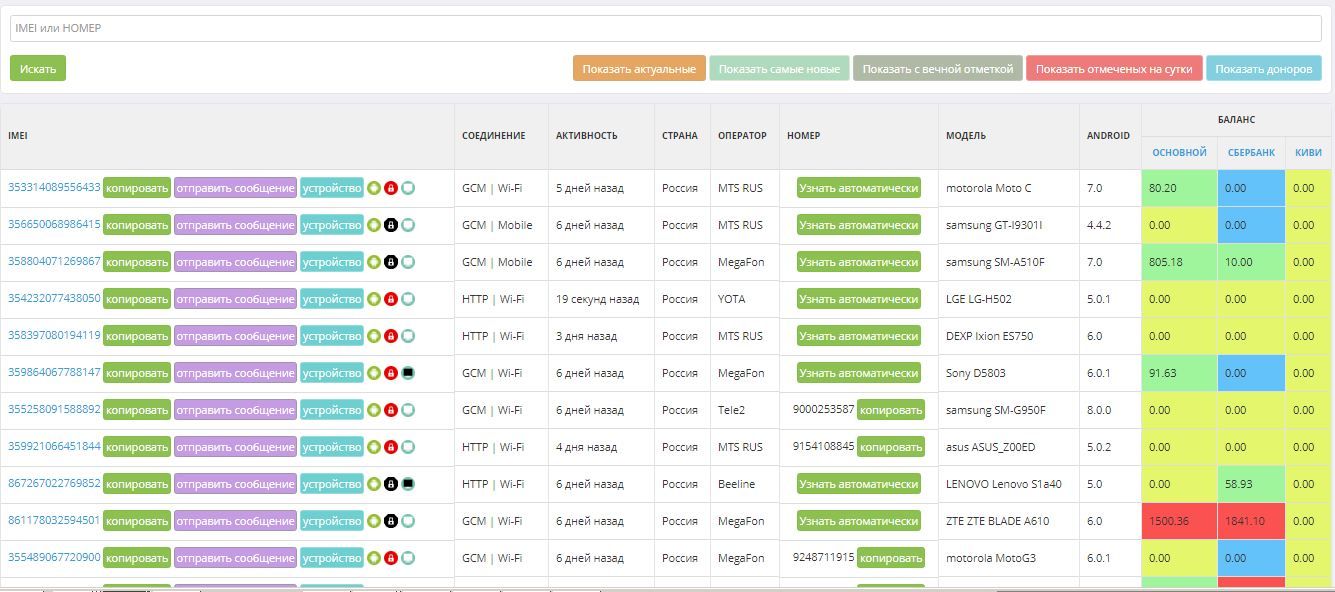Open IMEI link 358804071269867

[x=54, y=261]
